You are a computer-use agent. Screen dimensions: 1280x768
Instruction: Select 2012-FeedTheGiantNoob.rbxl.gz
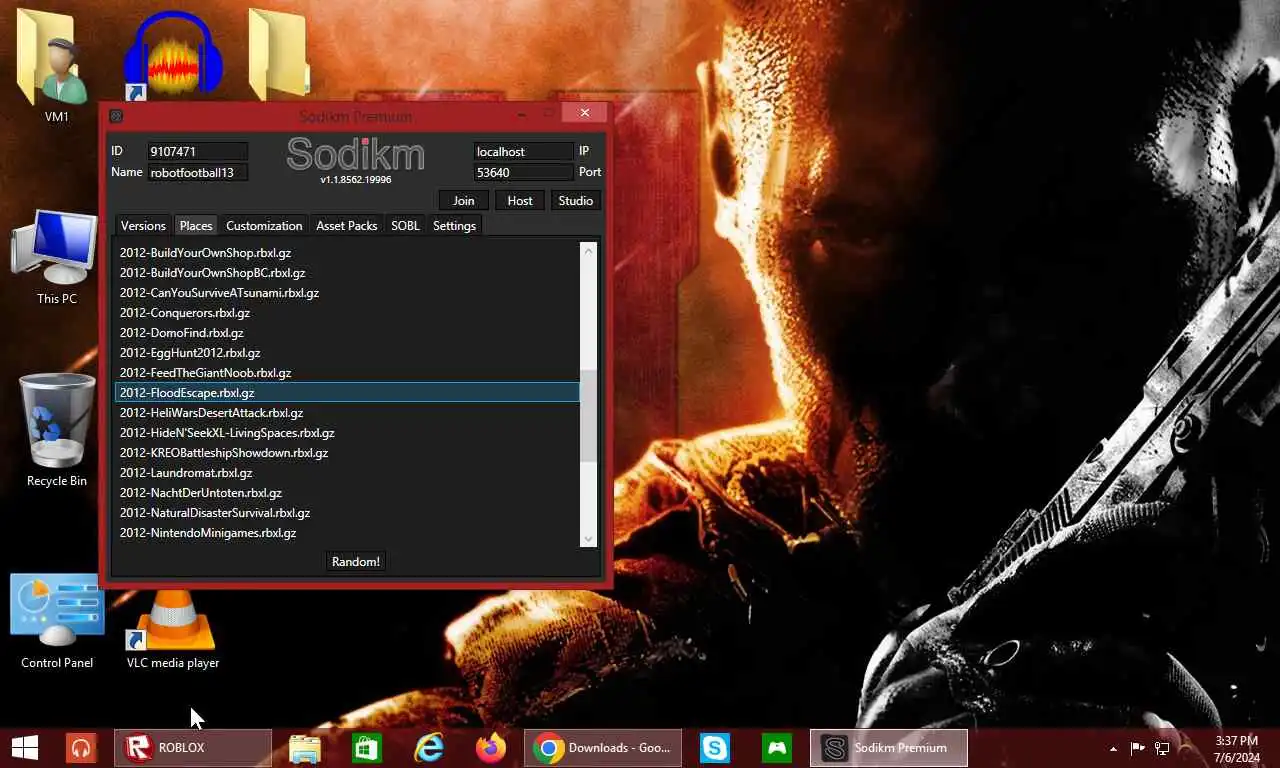pyautogui.click(x=347, y=373)
